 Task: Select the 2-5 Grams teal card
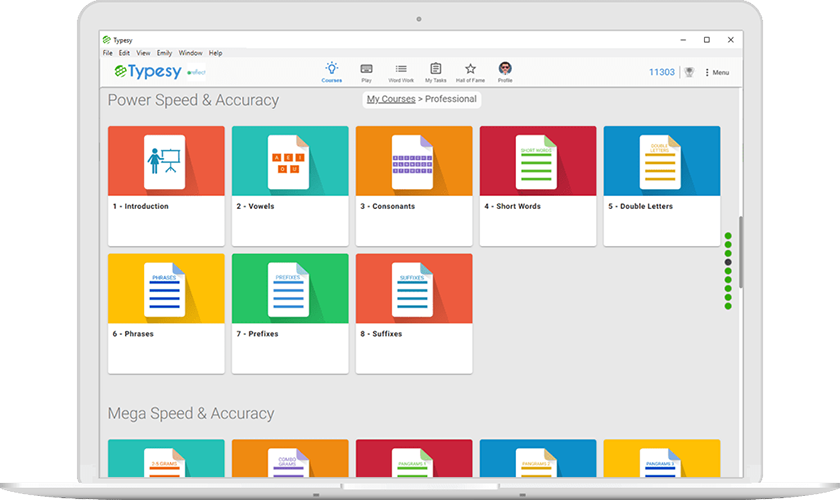[166, 458]
